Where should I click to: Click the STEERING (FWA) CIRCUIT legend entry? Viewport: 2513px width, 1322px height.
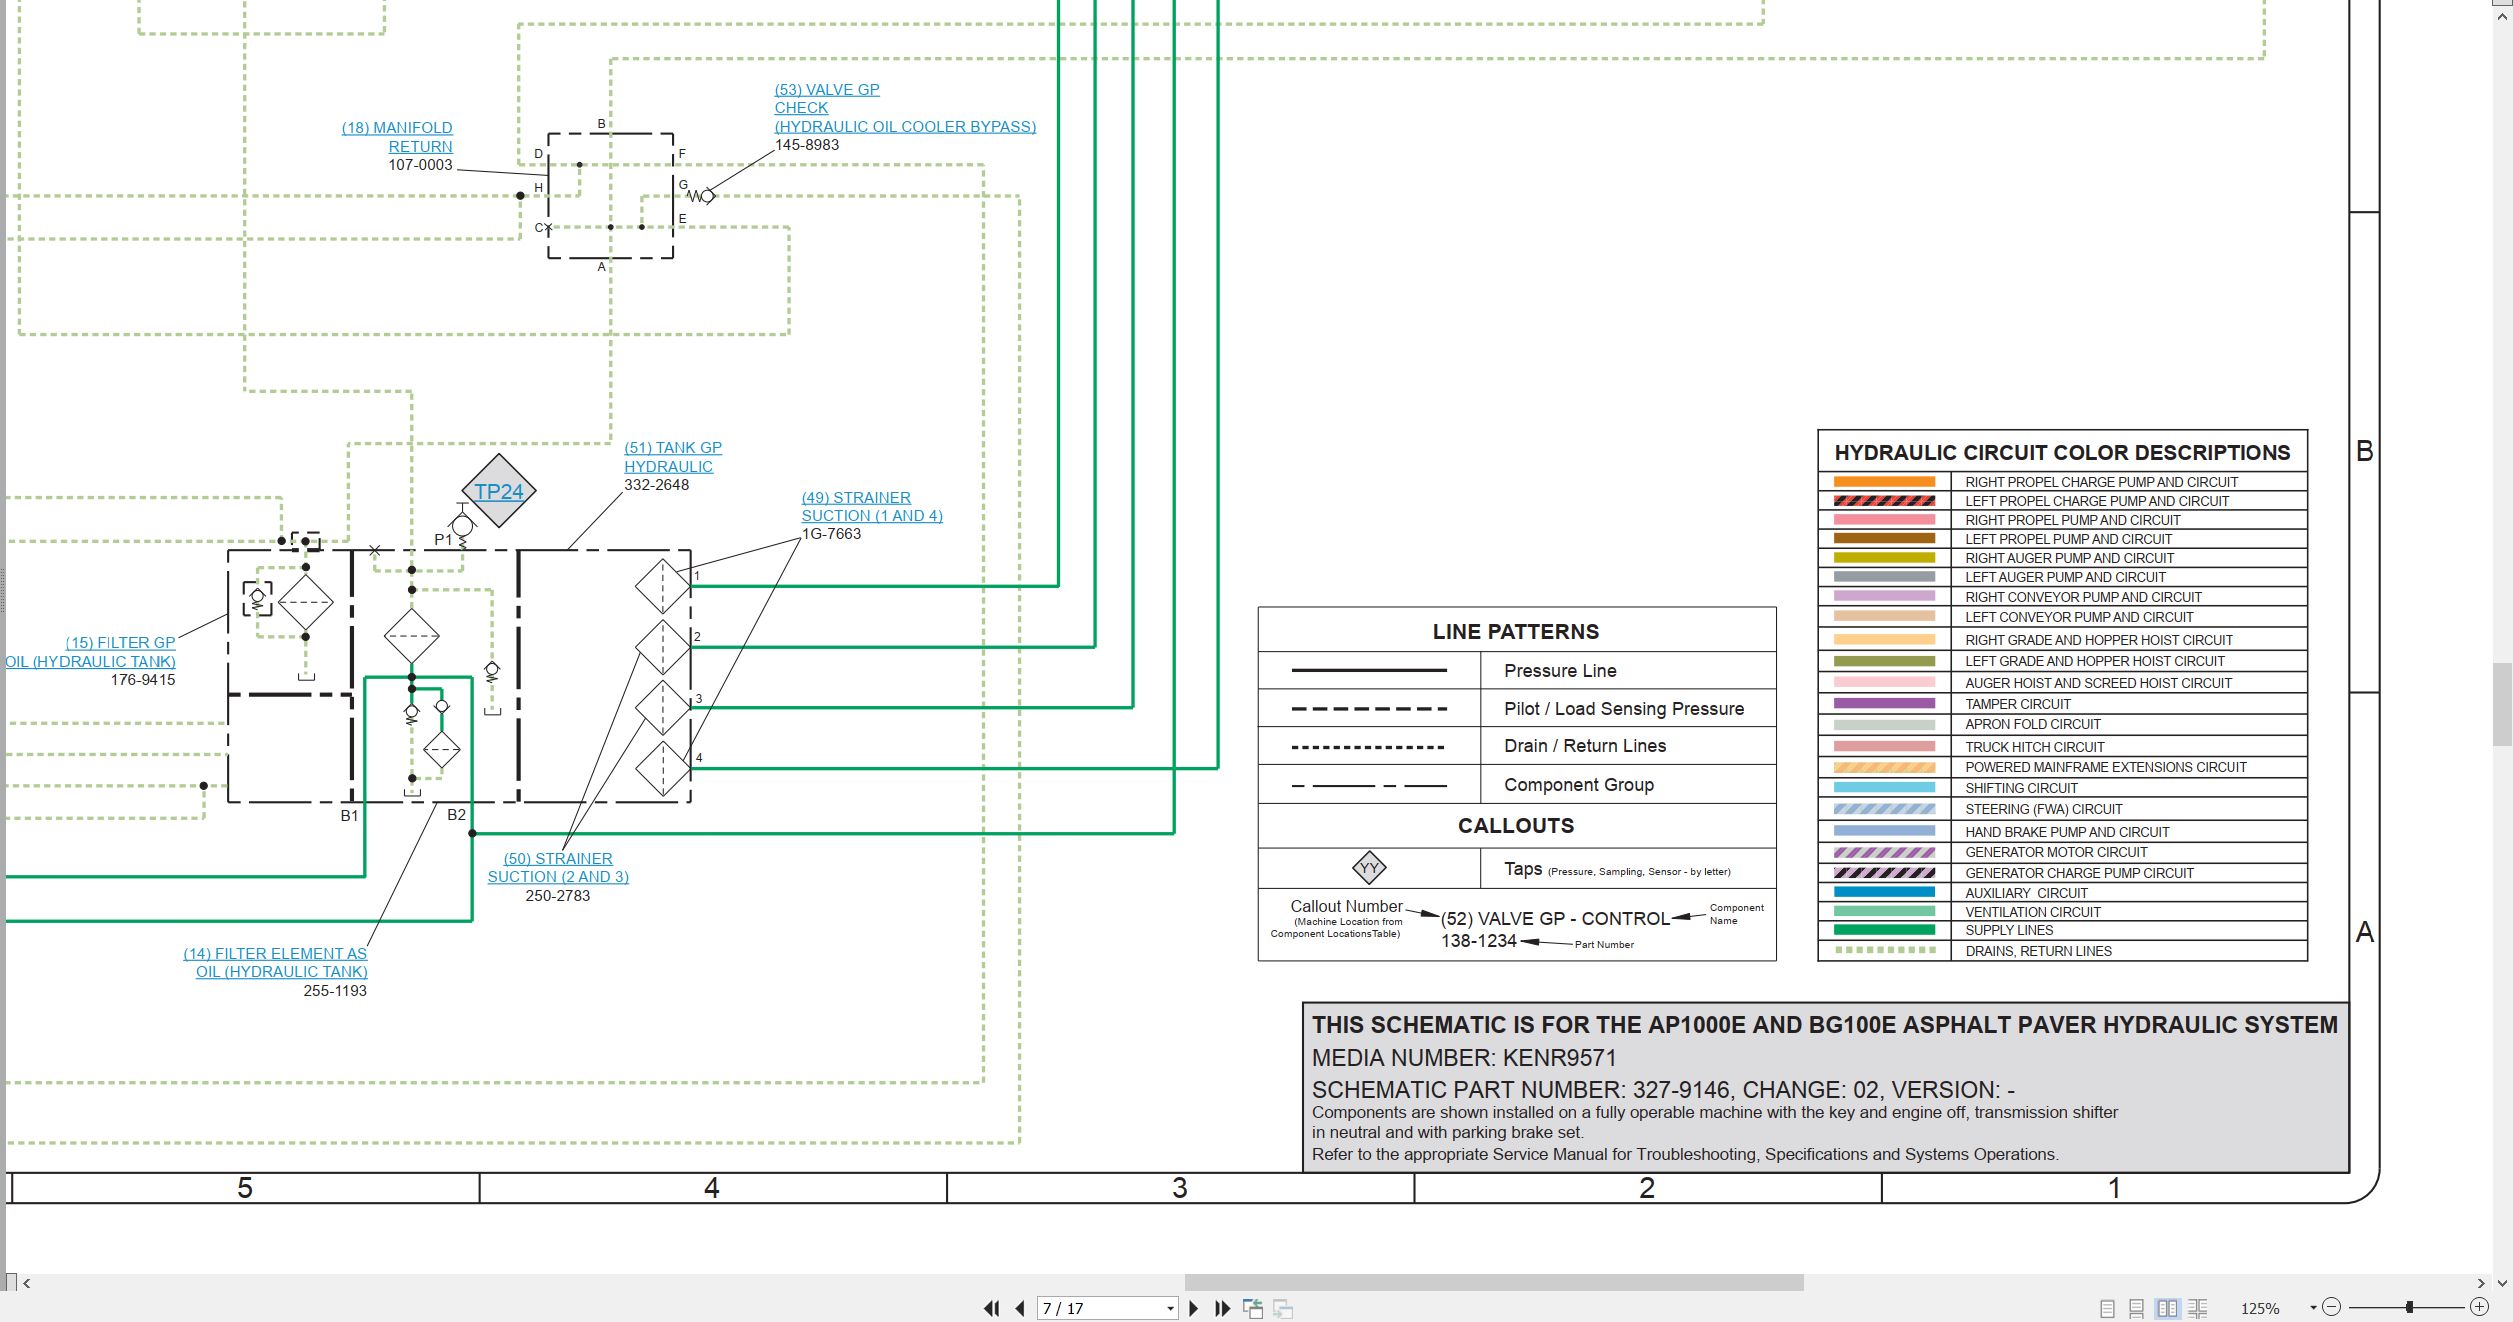point(2043,809)
